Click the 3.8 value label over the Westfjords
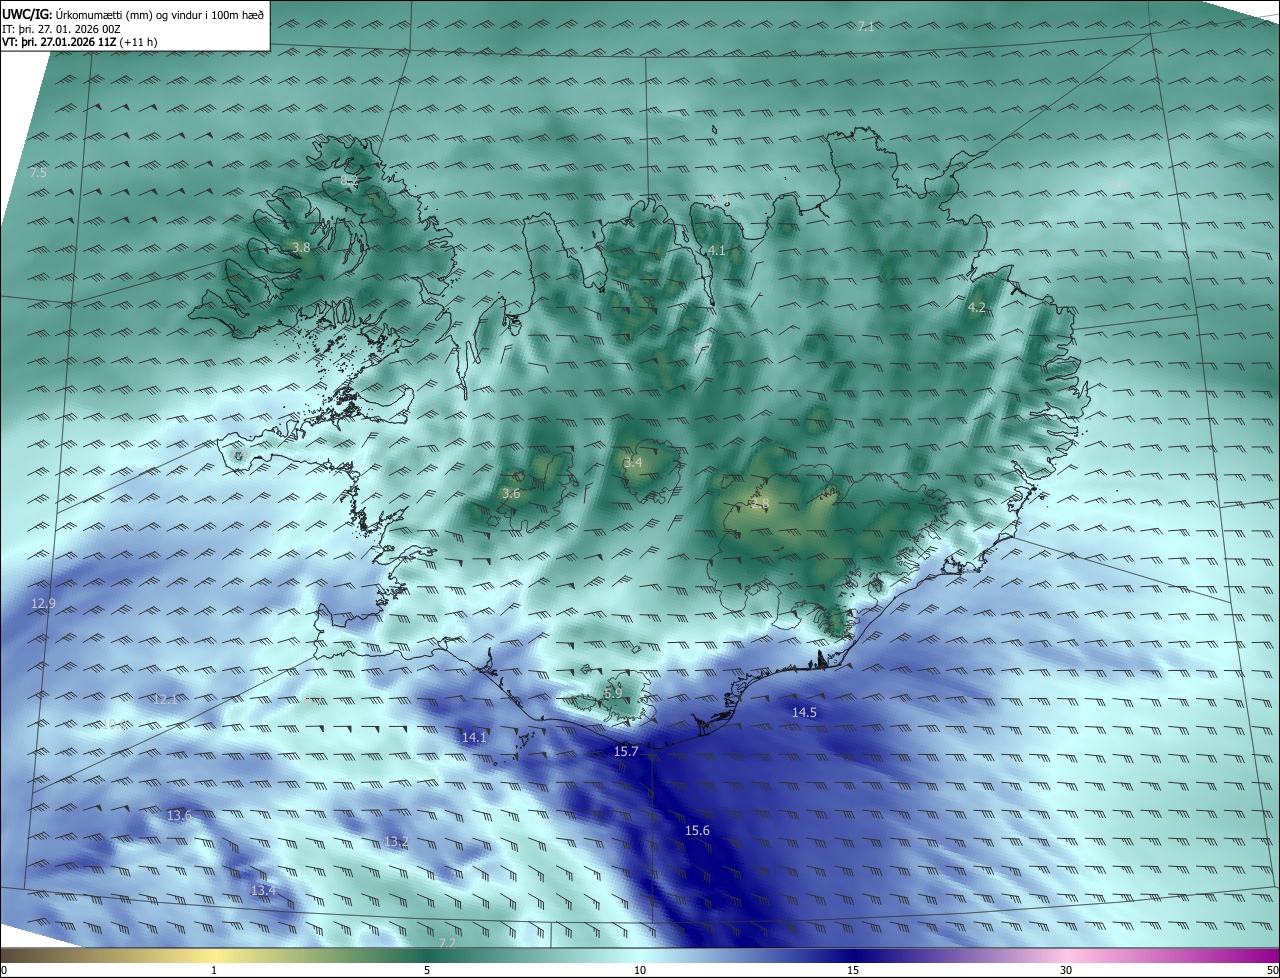Image resolution: width=1280 pixels, height=978 pixels. click(301, 246)
